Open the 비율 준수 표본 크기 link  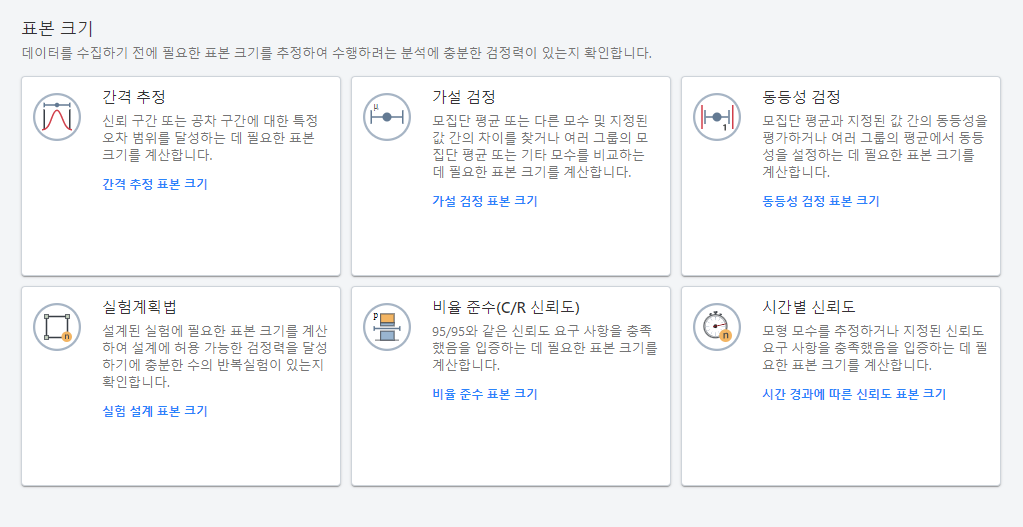pos(485,394)
